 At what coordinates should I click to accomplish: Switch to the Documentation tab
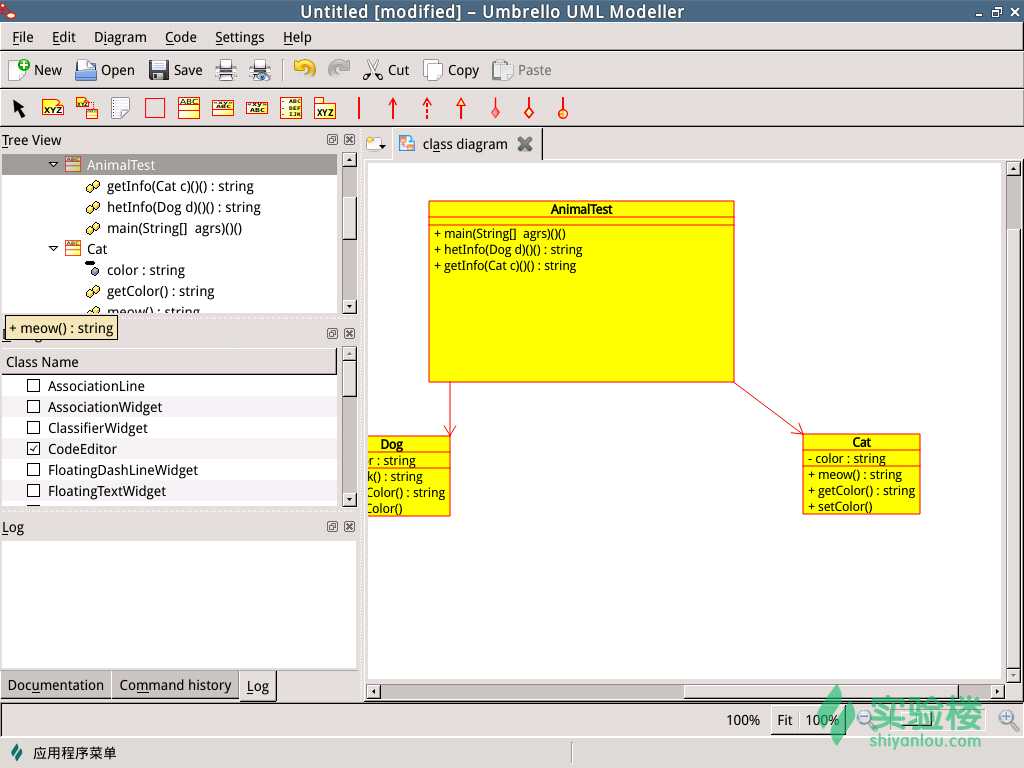point(56,685)
